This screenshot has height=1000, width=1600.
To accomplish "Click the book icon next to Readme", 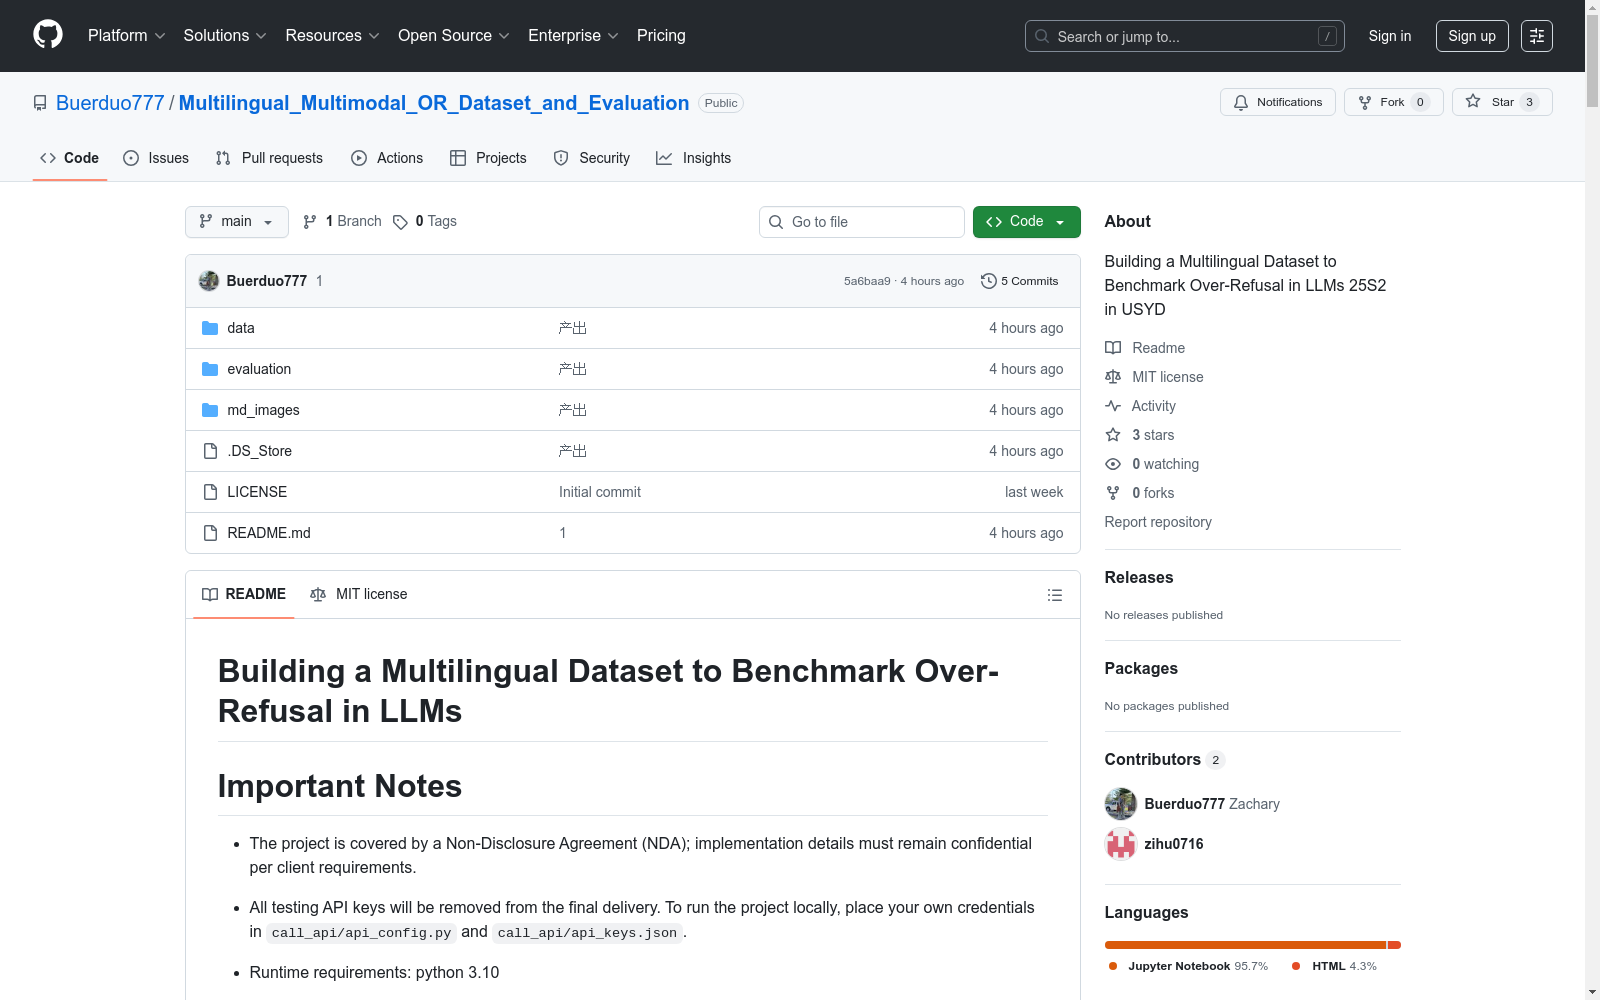I will tap(1113, 348).
